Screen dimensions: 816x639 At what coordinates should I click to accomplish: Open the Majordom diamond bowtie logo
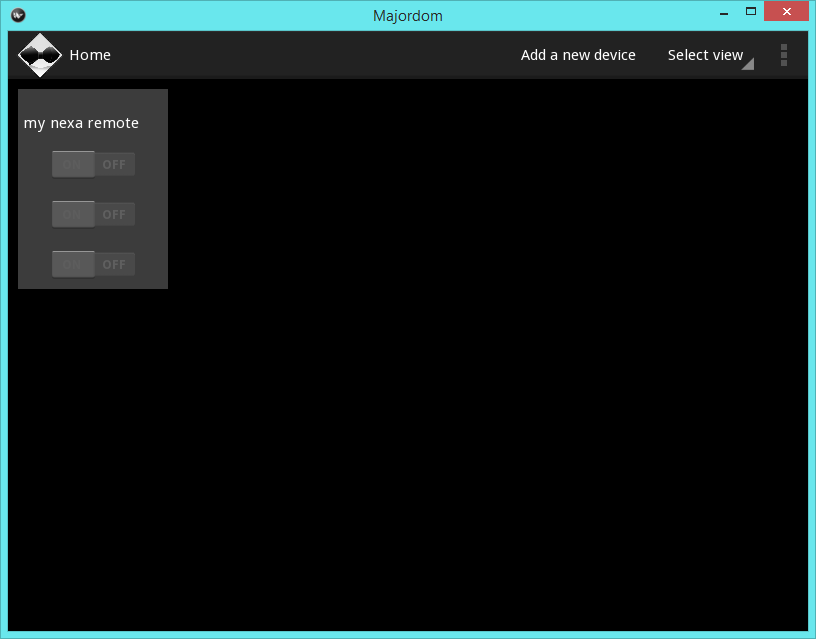coord(40,55)
